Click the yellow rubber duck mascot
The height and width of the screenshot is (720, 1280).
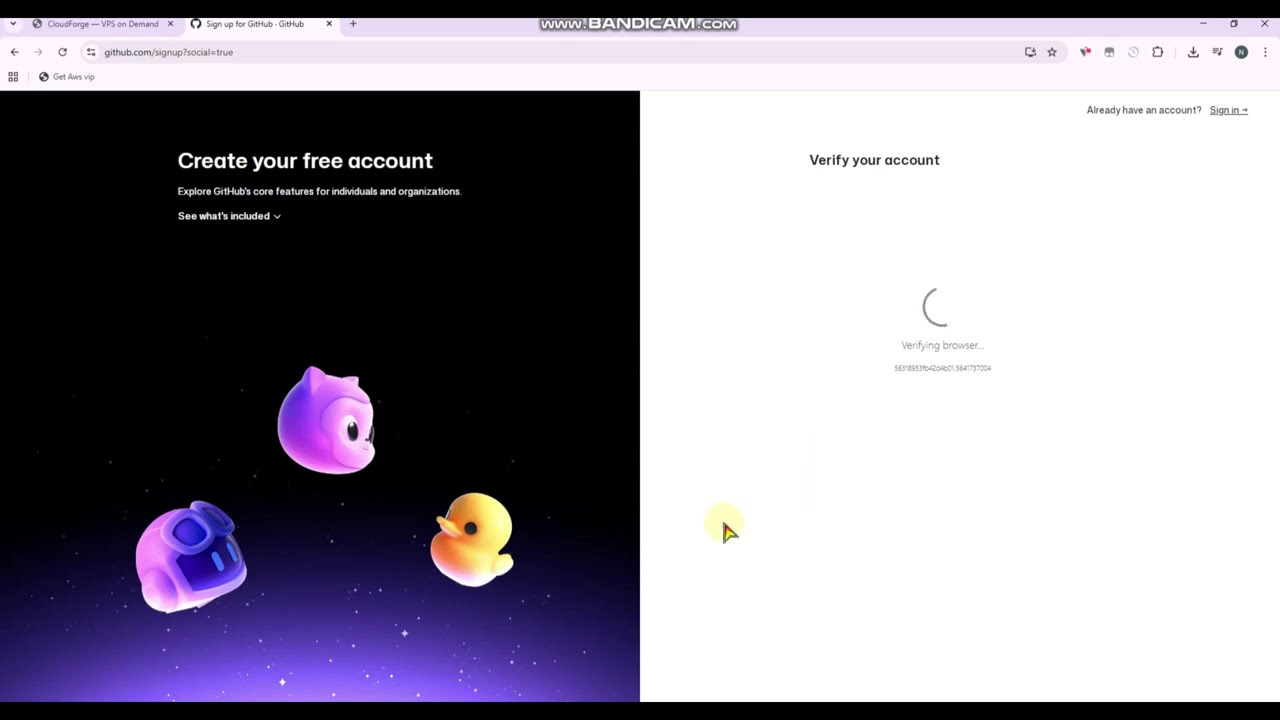click(472, 538)
